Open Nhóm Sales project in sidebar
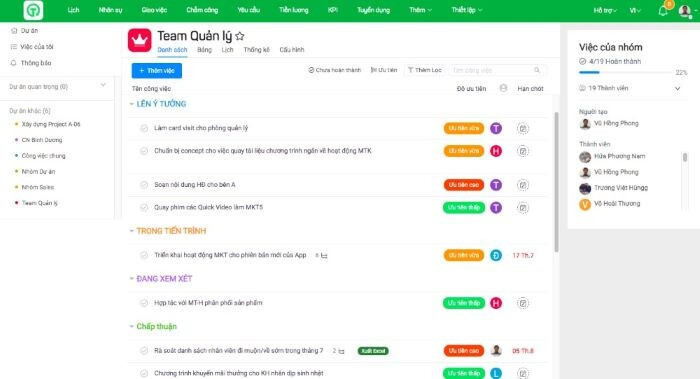The height and width of the screenshot is (379, 700). pyautogui.click(x=38, y=187)
